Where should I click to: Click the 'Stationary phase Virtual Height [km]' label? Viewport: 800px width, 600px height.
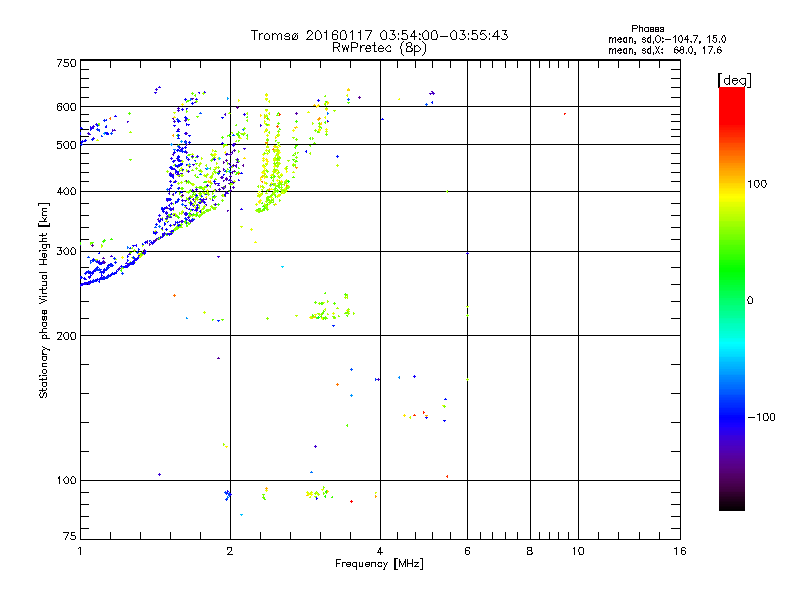tap(43, 300)
